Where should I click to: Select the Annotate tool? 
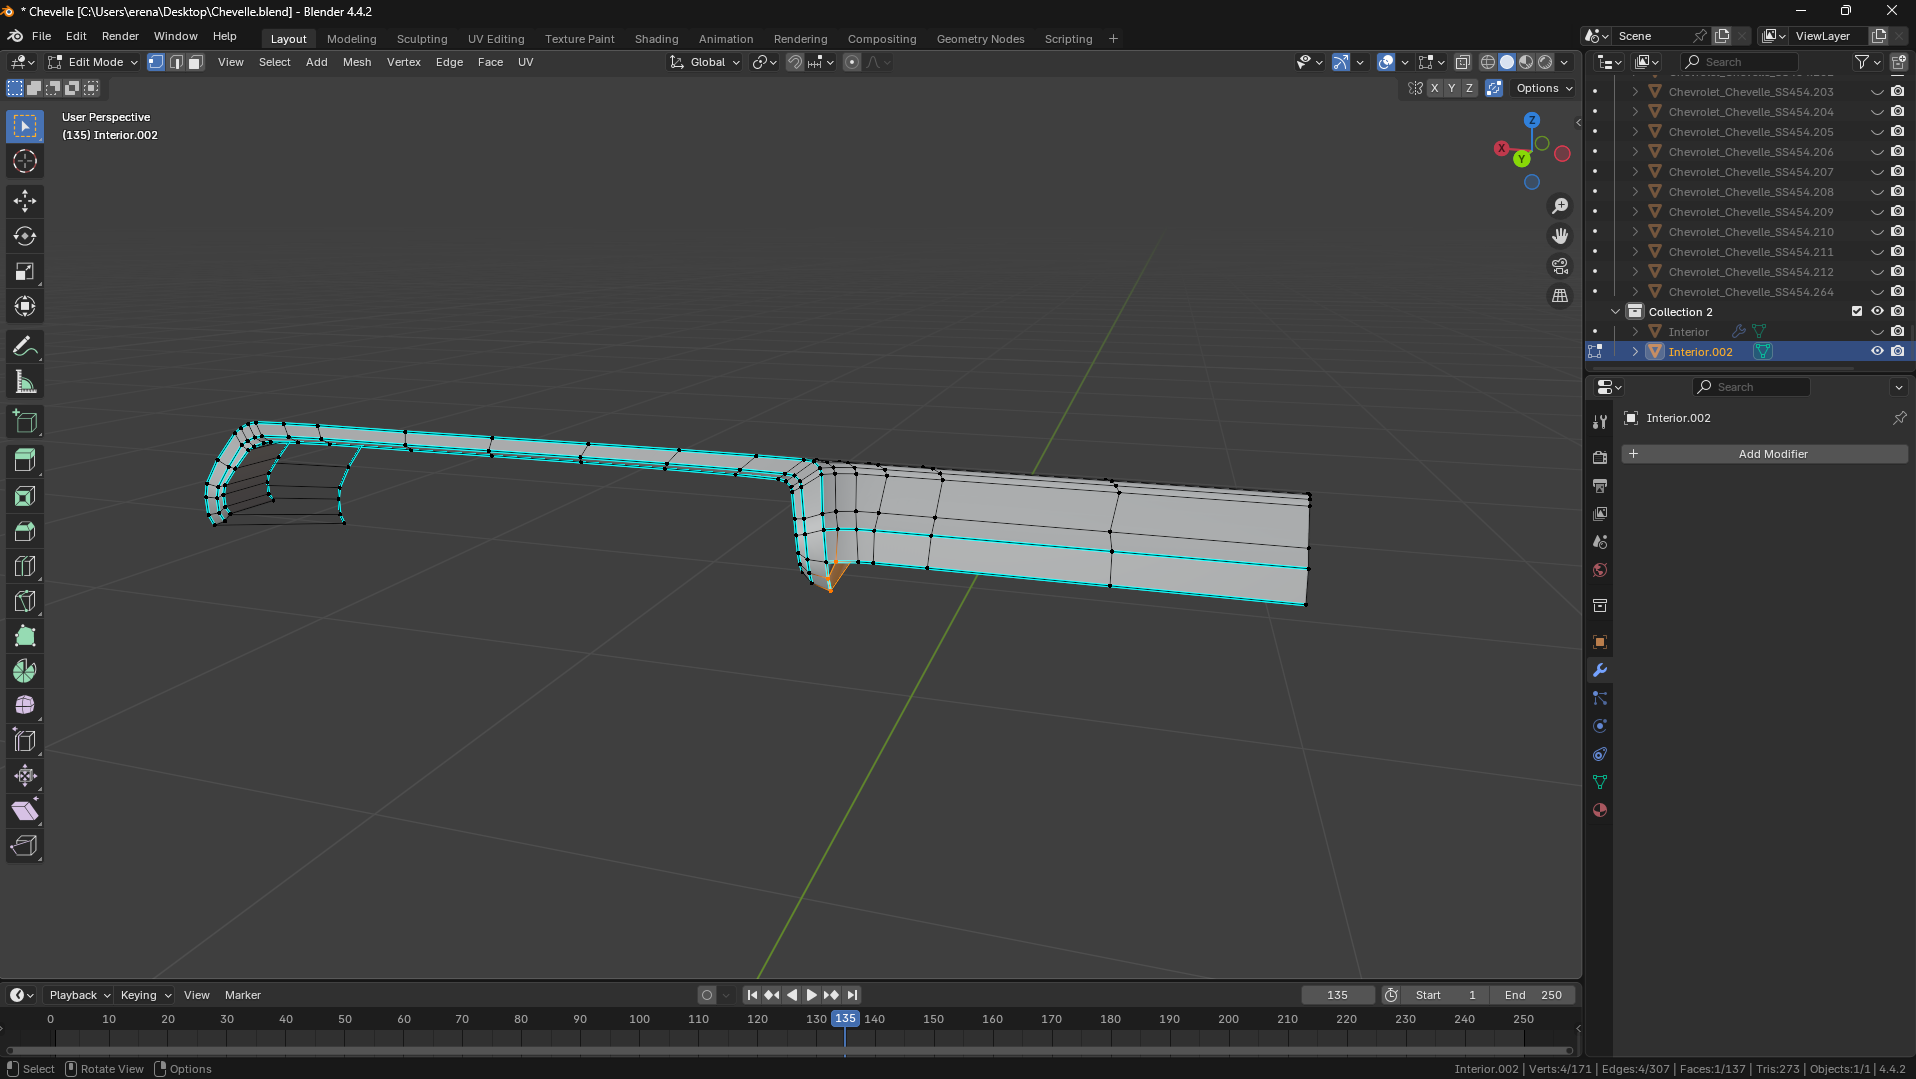tap(25, 347)
